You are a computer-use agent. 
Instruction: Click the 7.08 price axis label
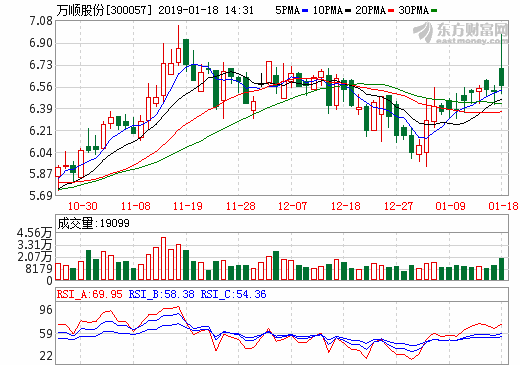point(41,21)
